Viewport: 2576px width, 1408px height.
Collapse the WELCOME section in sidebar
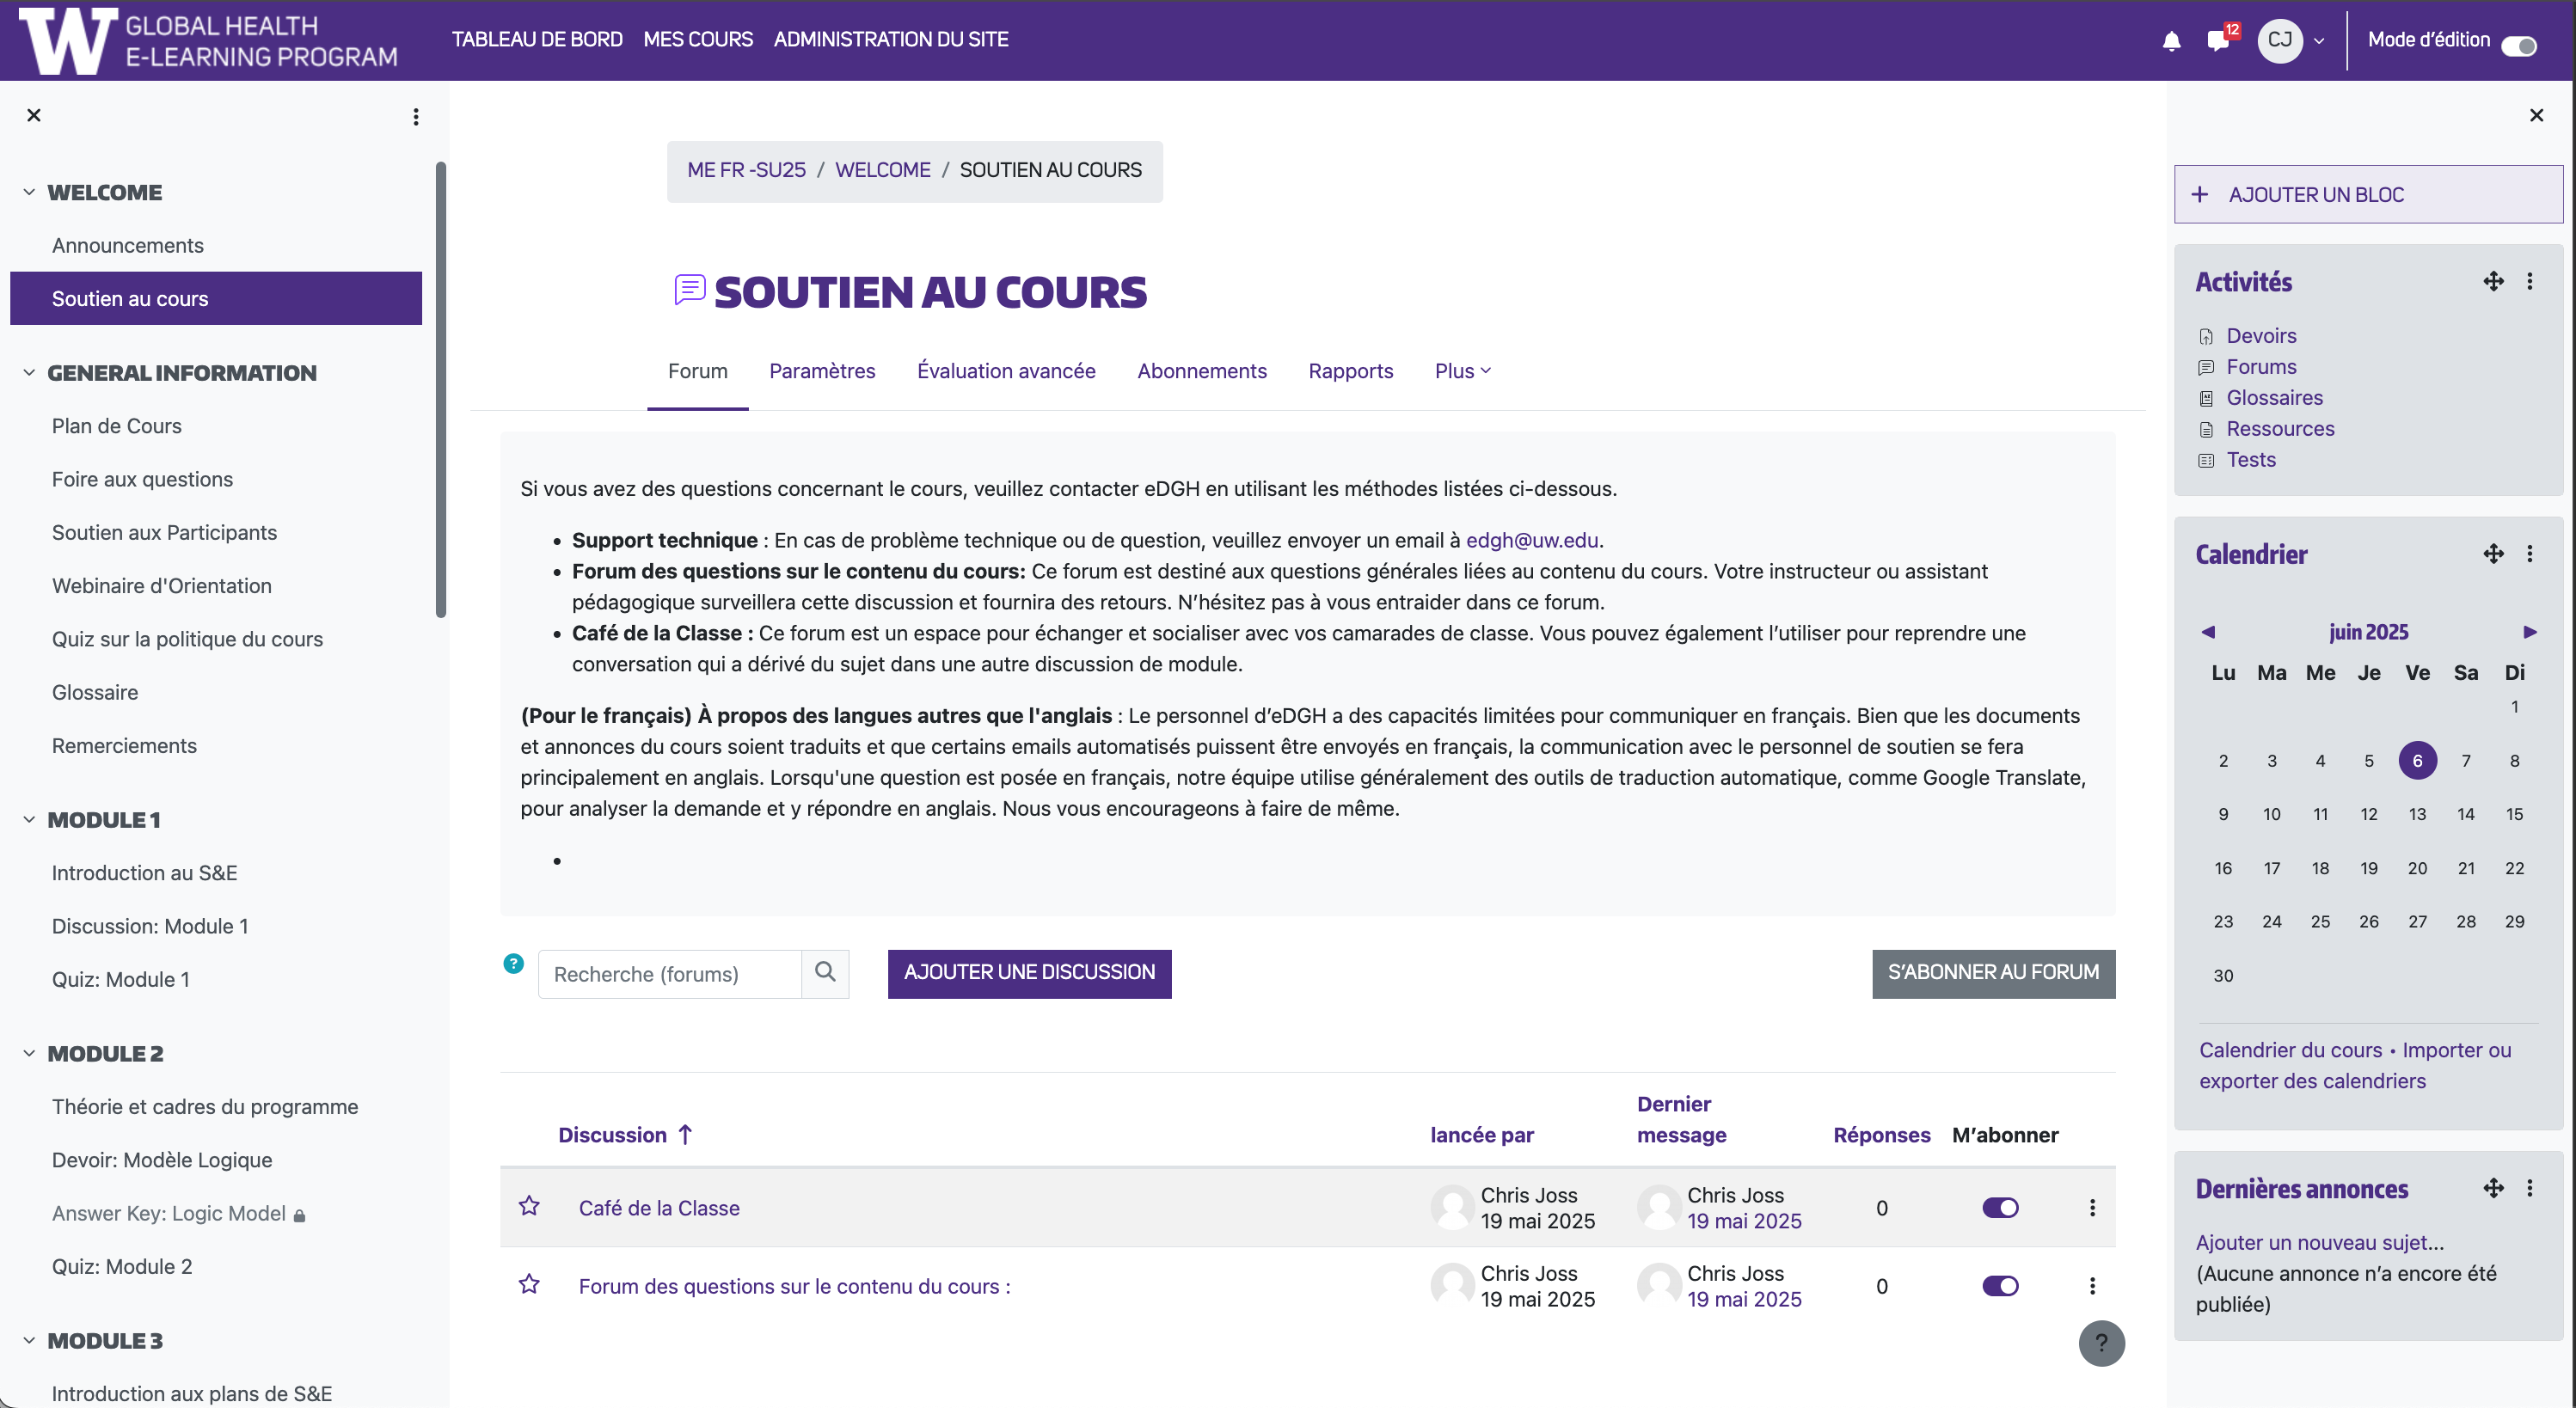tap(29, 192)
